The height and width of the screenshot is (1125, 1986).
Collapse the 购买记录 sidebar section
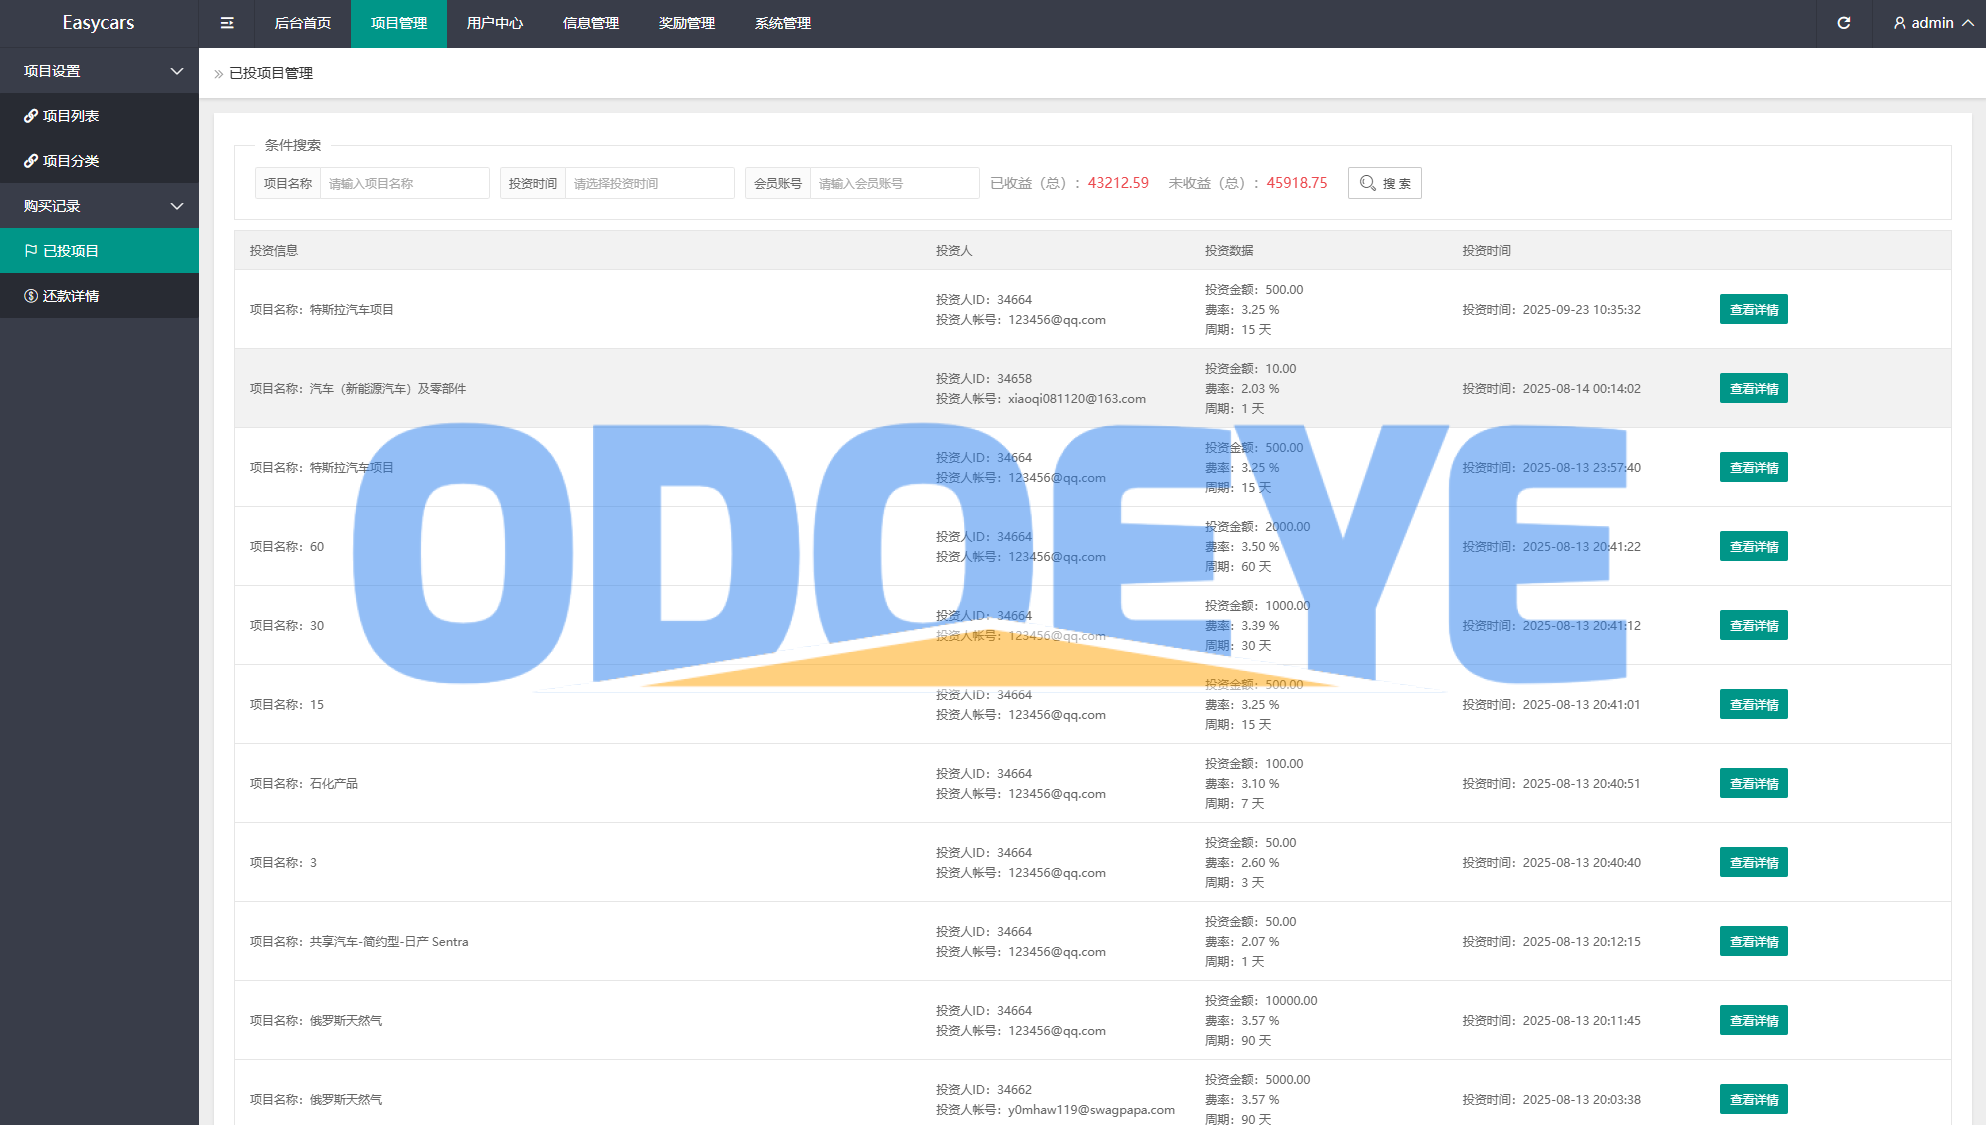tap(177, 206)
